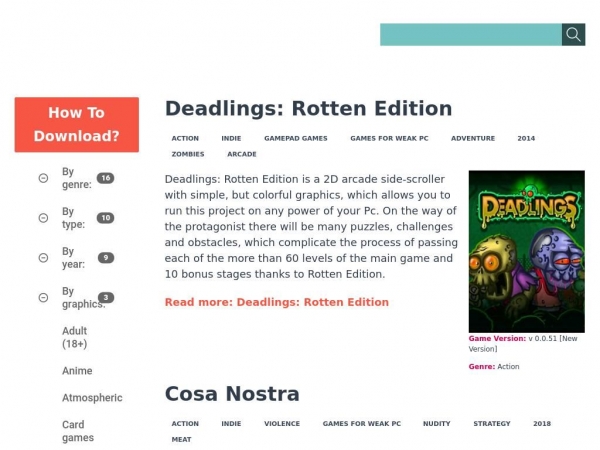Open the Cosa Nostra game title

click(232, 394)
